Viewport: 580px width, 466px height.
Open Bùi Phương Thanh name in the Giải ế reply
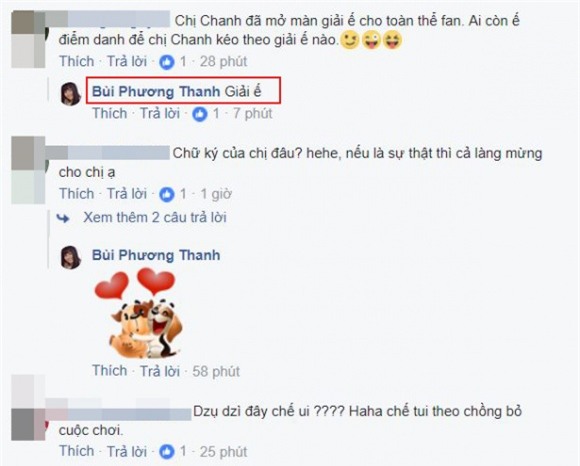[x=156, y=91]
